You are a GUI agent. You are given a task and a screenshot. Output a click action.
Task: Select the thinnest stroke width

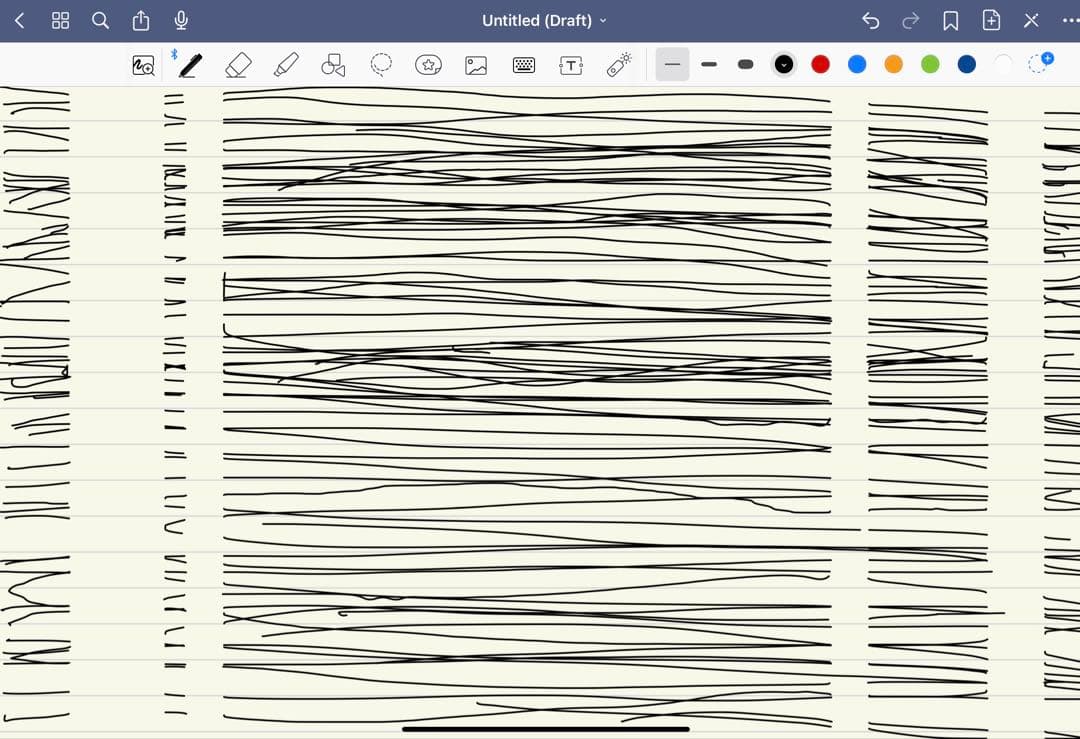672,64
